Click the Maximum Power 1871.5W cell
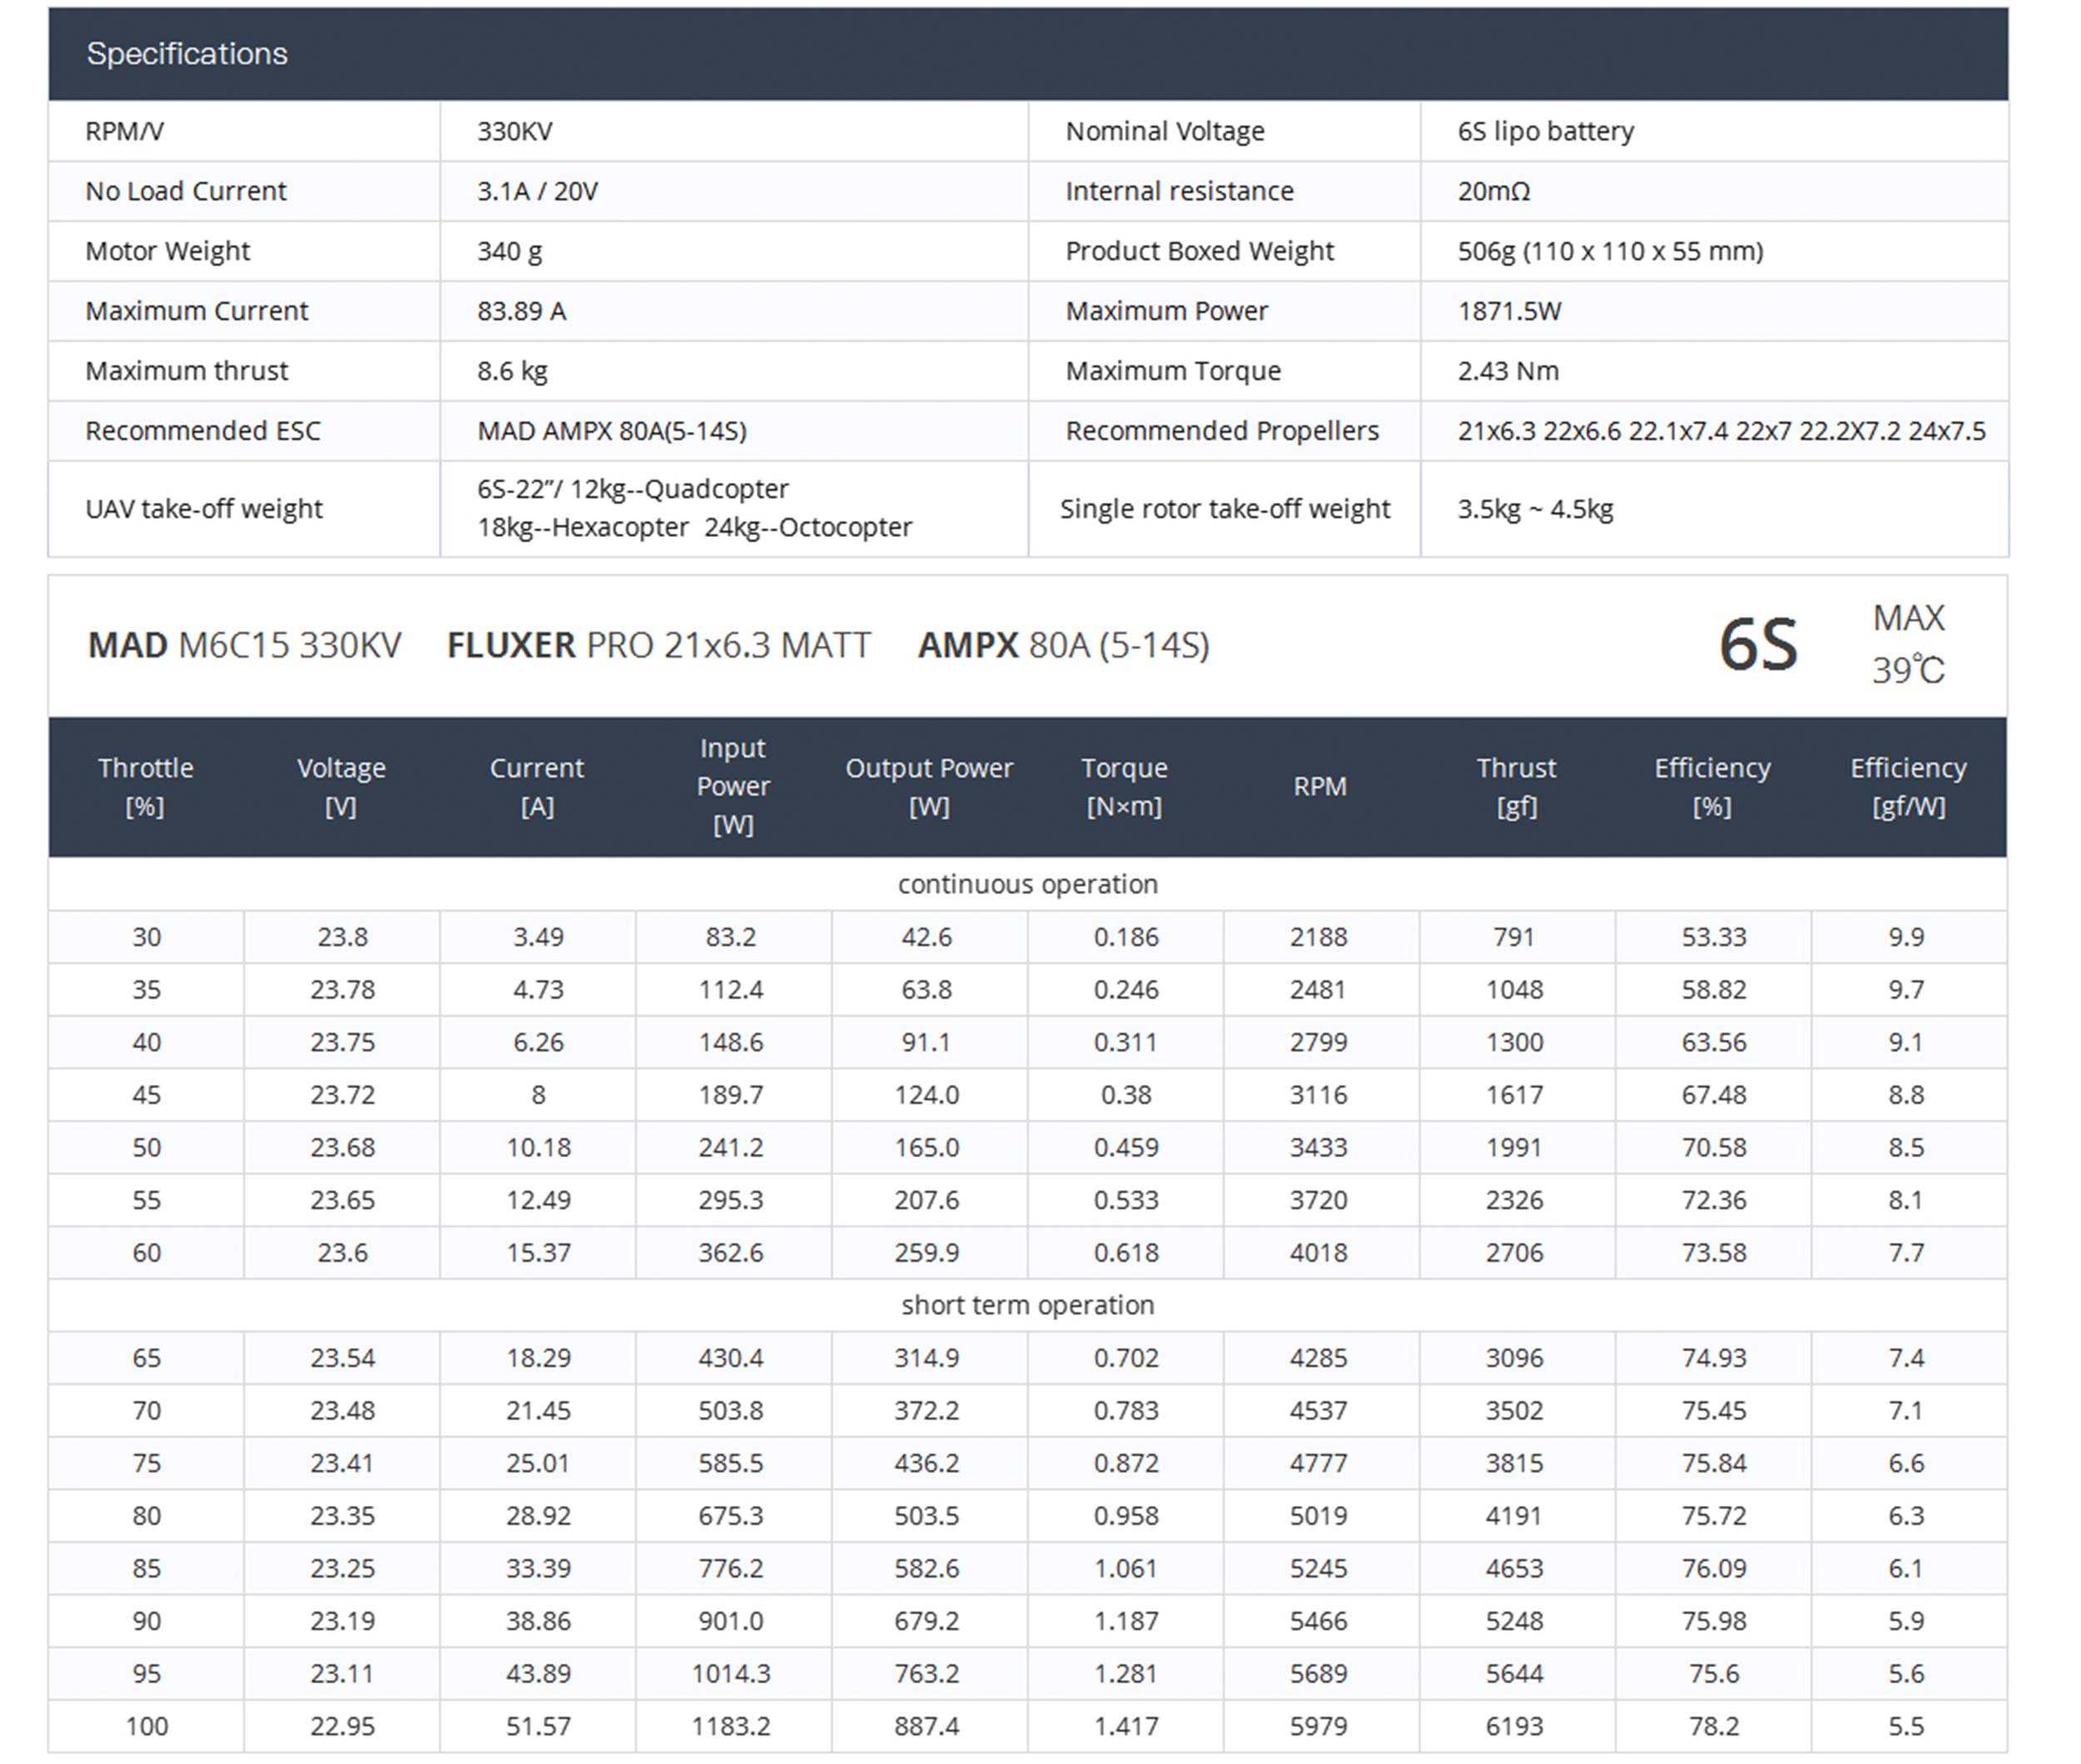 [1508, 311]
